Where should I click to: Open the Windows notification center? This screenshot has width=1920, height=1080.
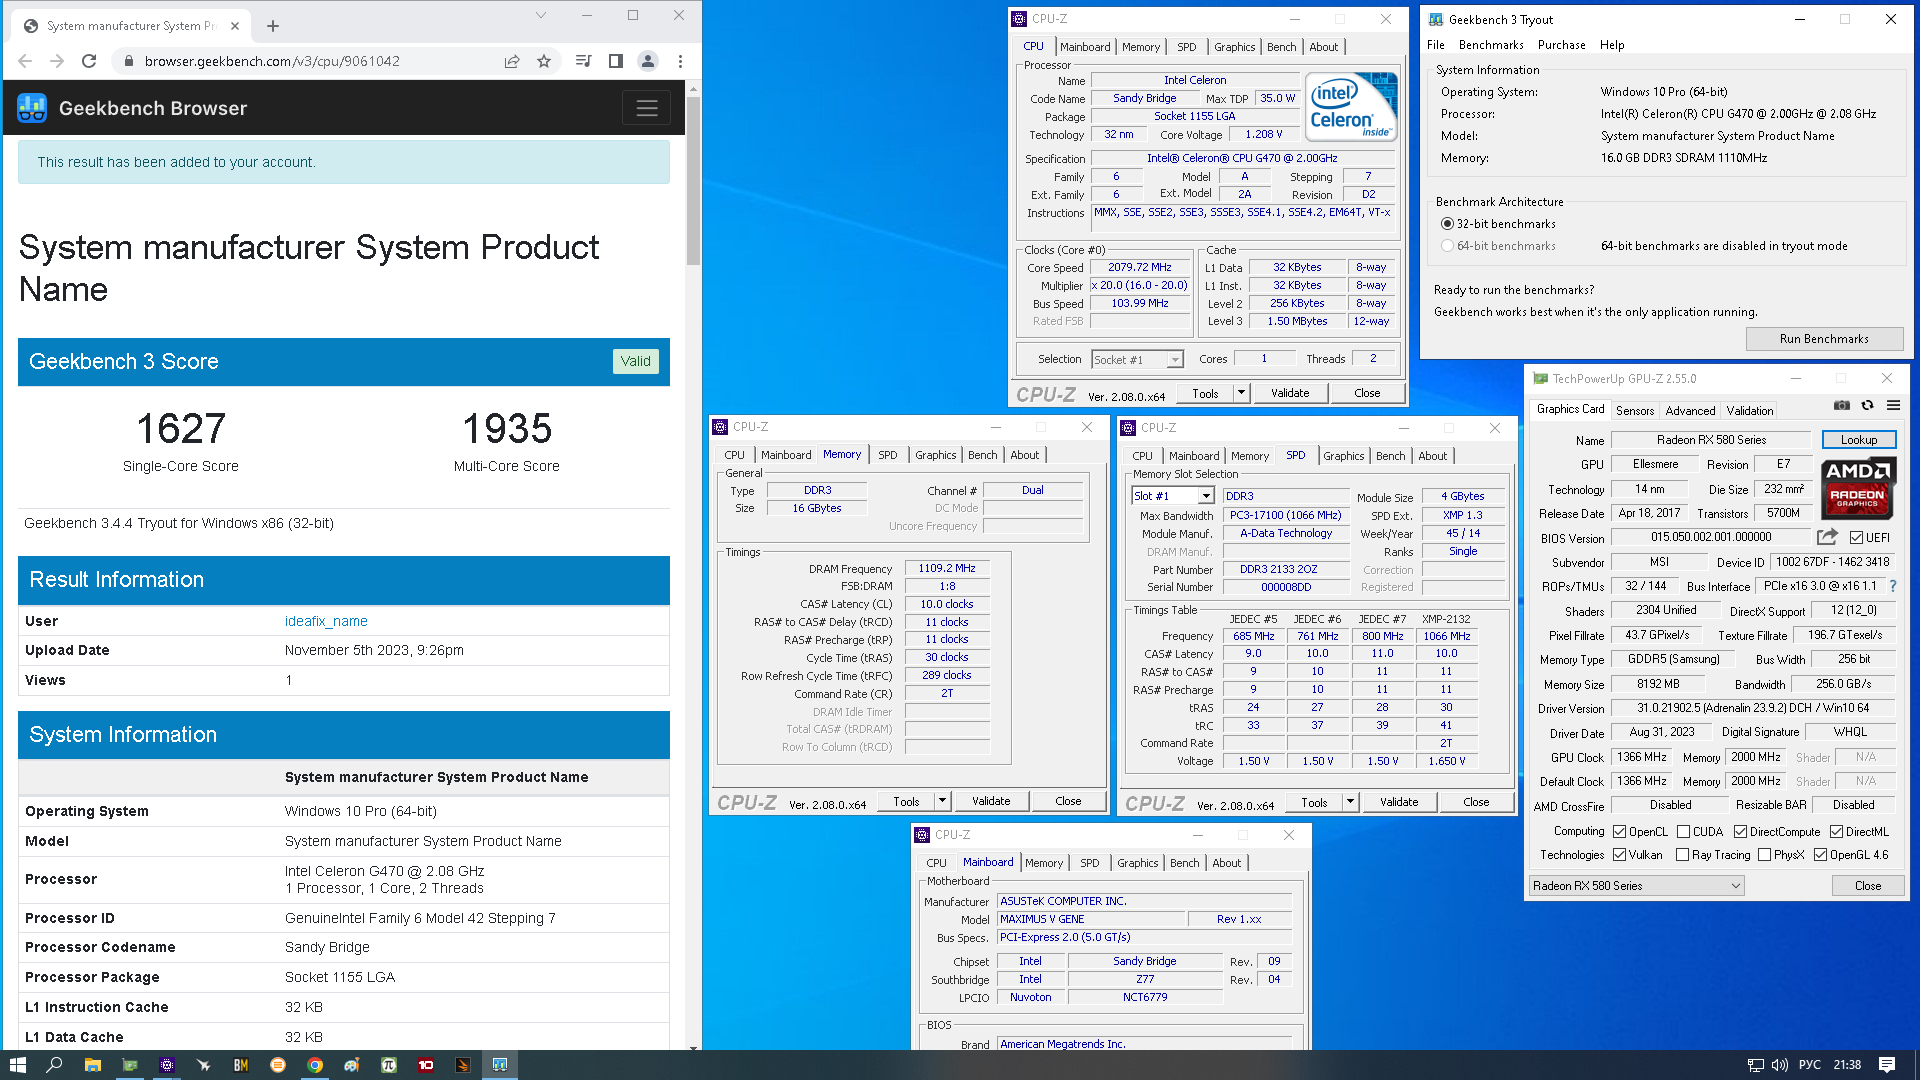(x=1886, y=1065)
